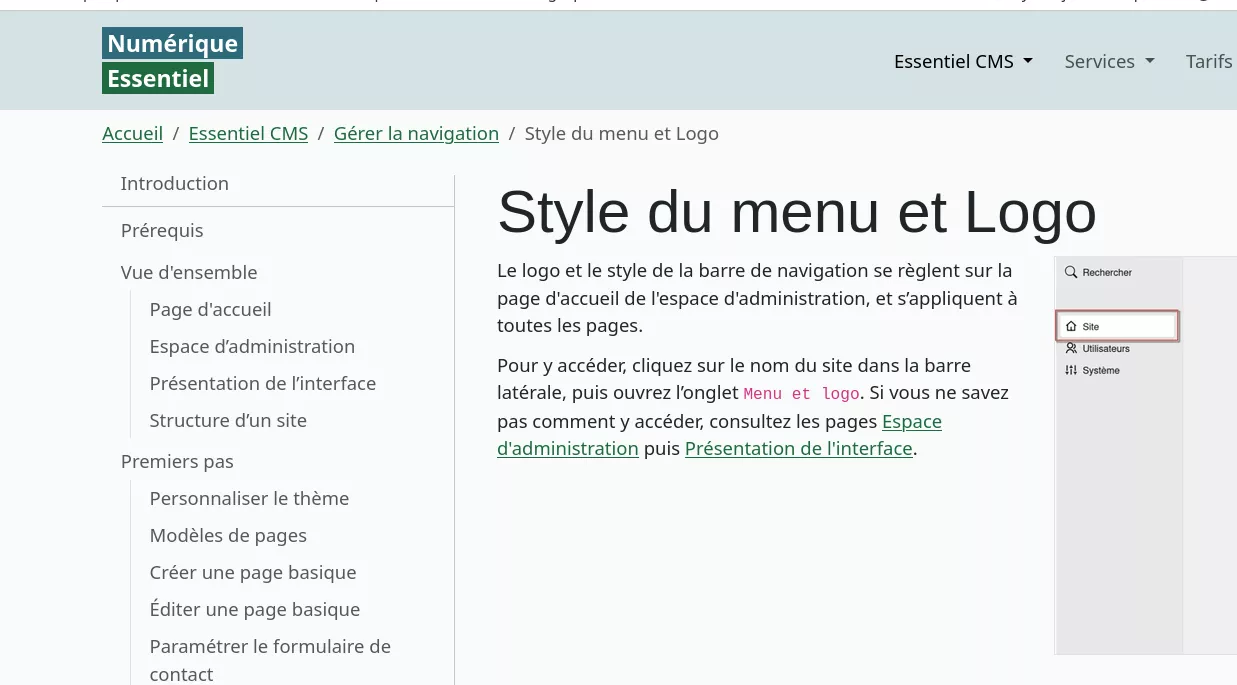Click the Site home icon in the screenshot
The width and height of the screenshot is (1237, 685).
pyautogui.click(x=1071, y=326)
